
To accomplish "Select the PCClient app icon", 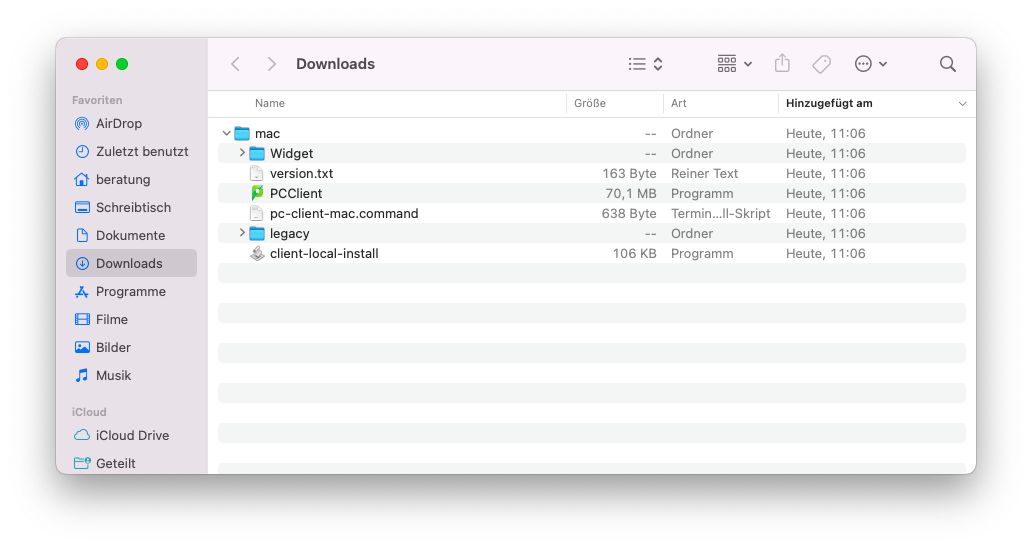I will point(257,193).
